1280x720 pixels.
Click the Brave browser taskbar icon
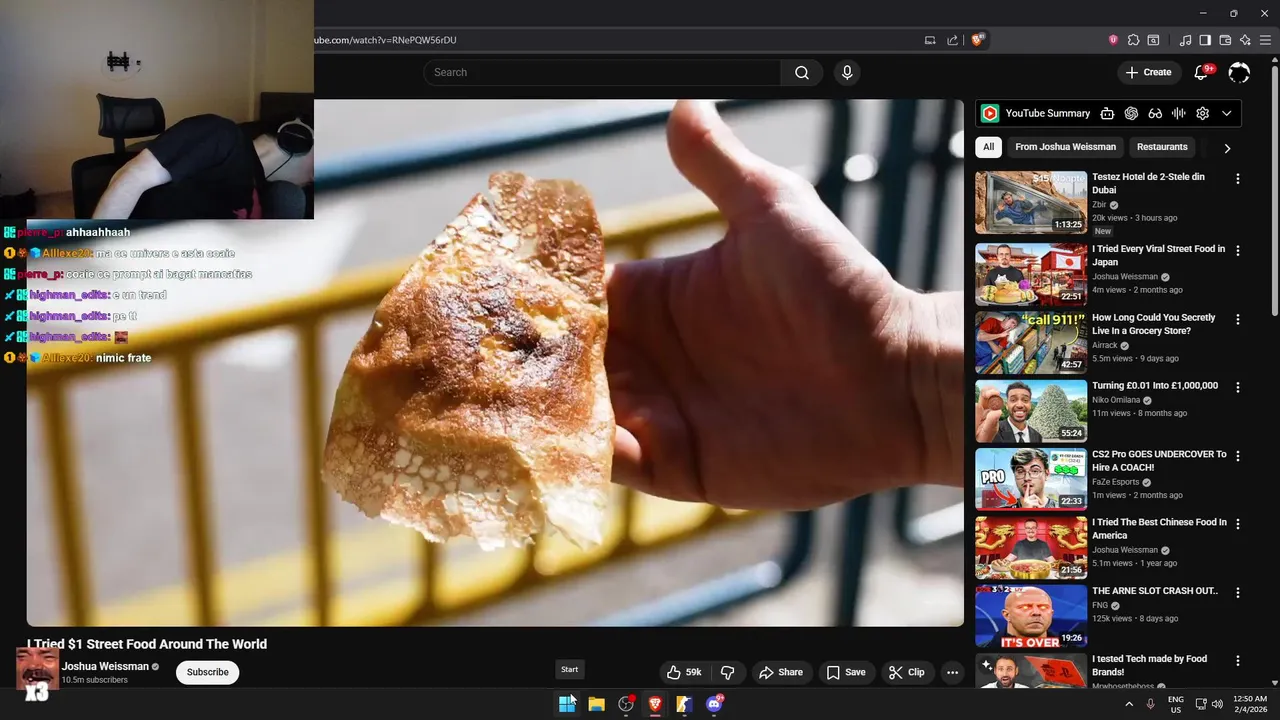(x=655, y=704)
